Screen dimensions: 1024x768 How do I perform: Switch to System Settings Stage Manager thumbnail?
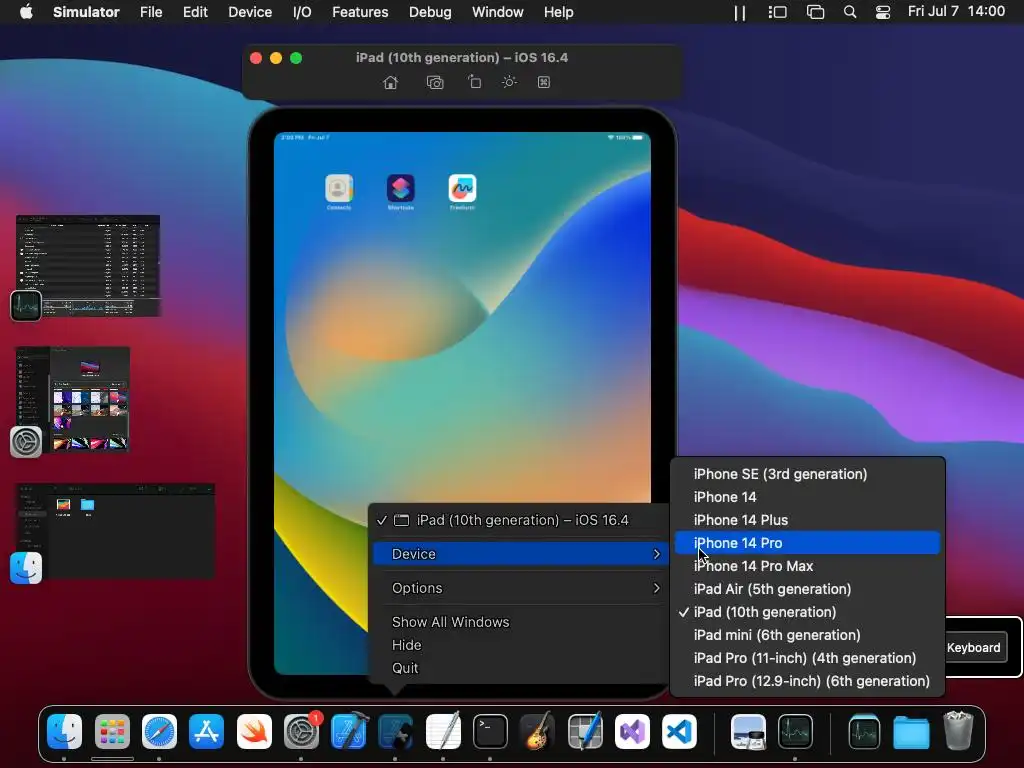tap(72, 400)
